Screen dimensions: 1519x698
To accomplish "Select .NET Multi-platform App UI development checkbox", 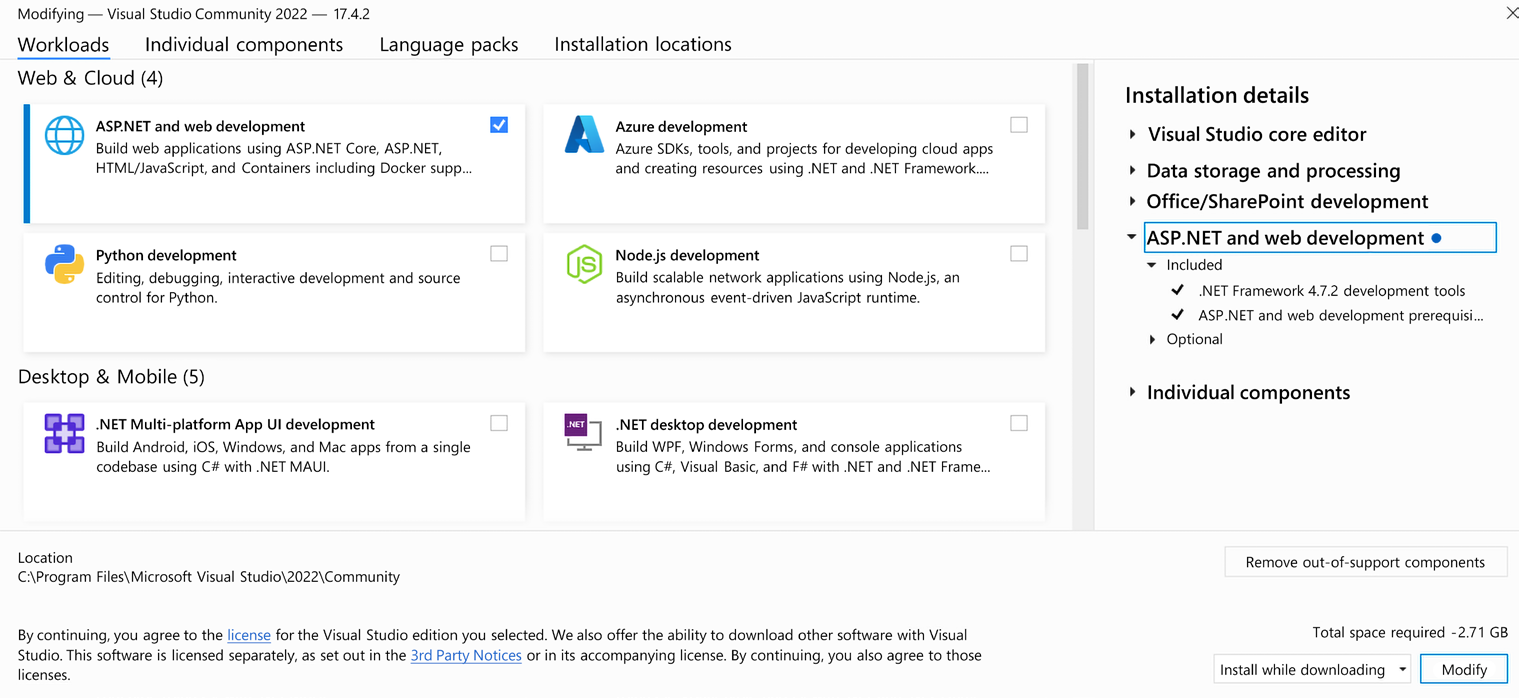I will click(x=499, y=423).
